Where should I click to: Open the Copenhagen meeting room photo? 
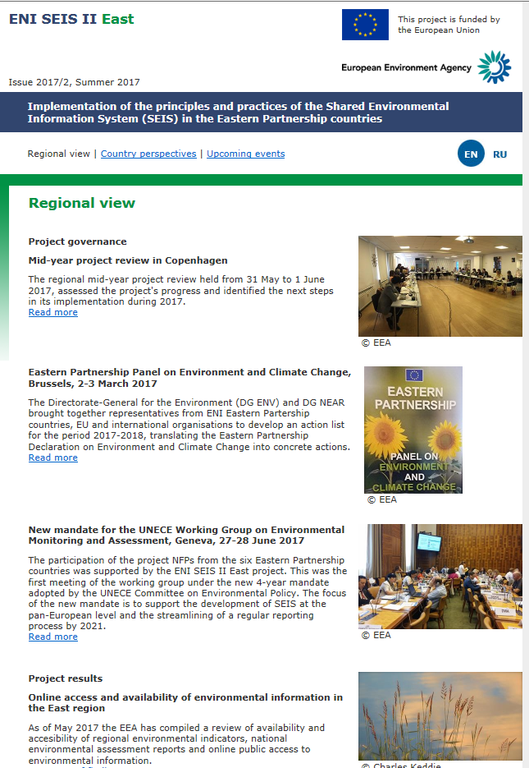click(x=440, y=286)
